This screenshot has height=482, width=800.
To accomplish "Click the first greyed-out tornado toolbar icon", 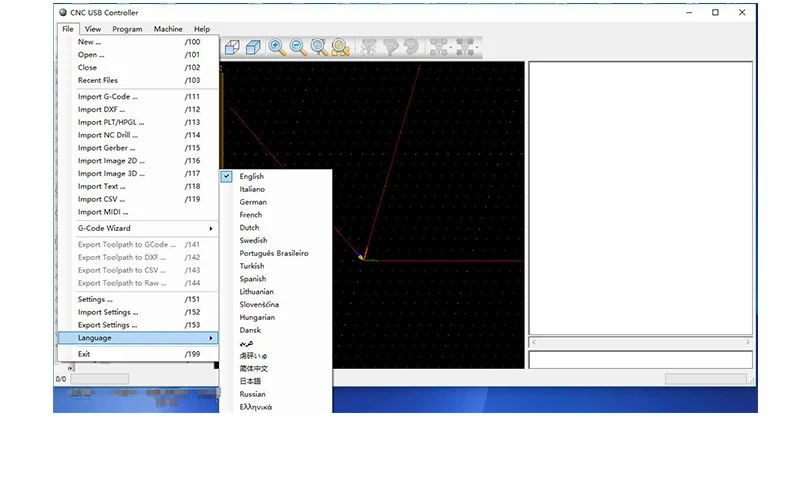I will click(368, 47).
